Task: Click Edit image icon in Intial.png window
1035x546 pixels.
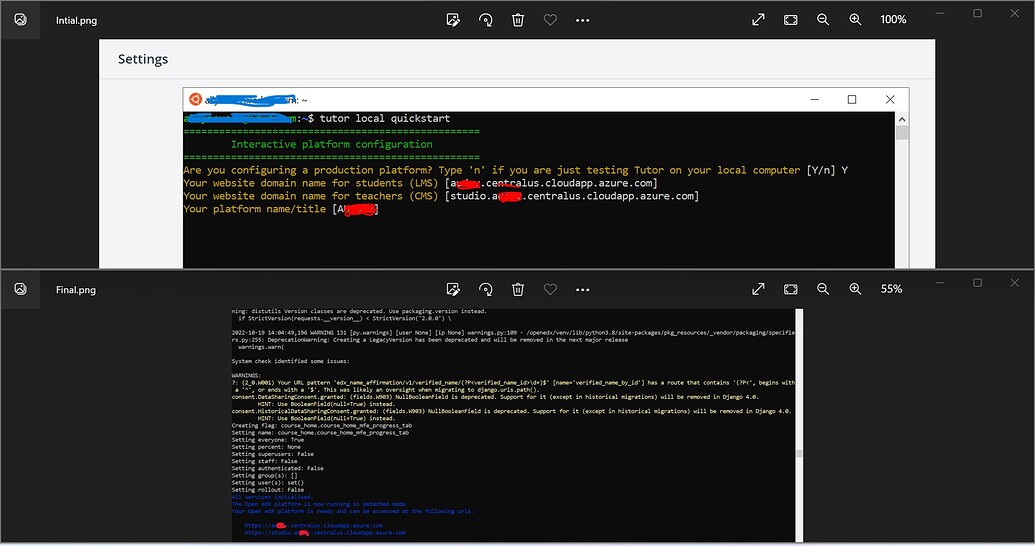Action: [453, 20]
